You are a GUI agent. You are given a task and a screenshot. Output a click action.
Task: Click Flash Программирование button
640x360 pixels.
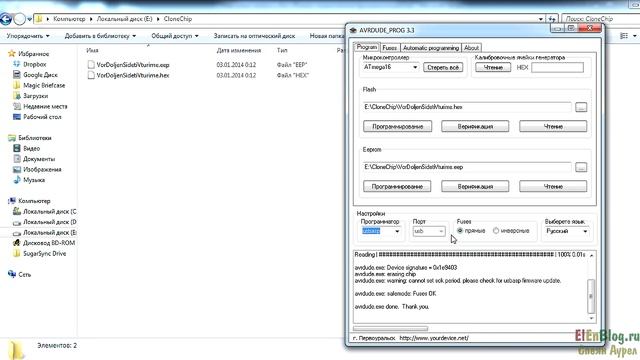[x=397, y=127]
